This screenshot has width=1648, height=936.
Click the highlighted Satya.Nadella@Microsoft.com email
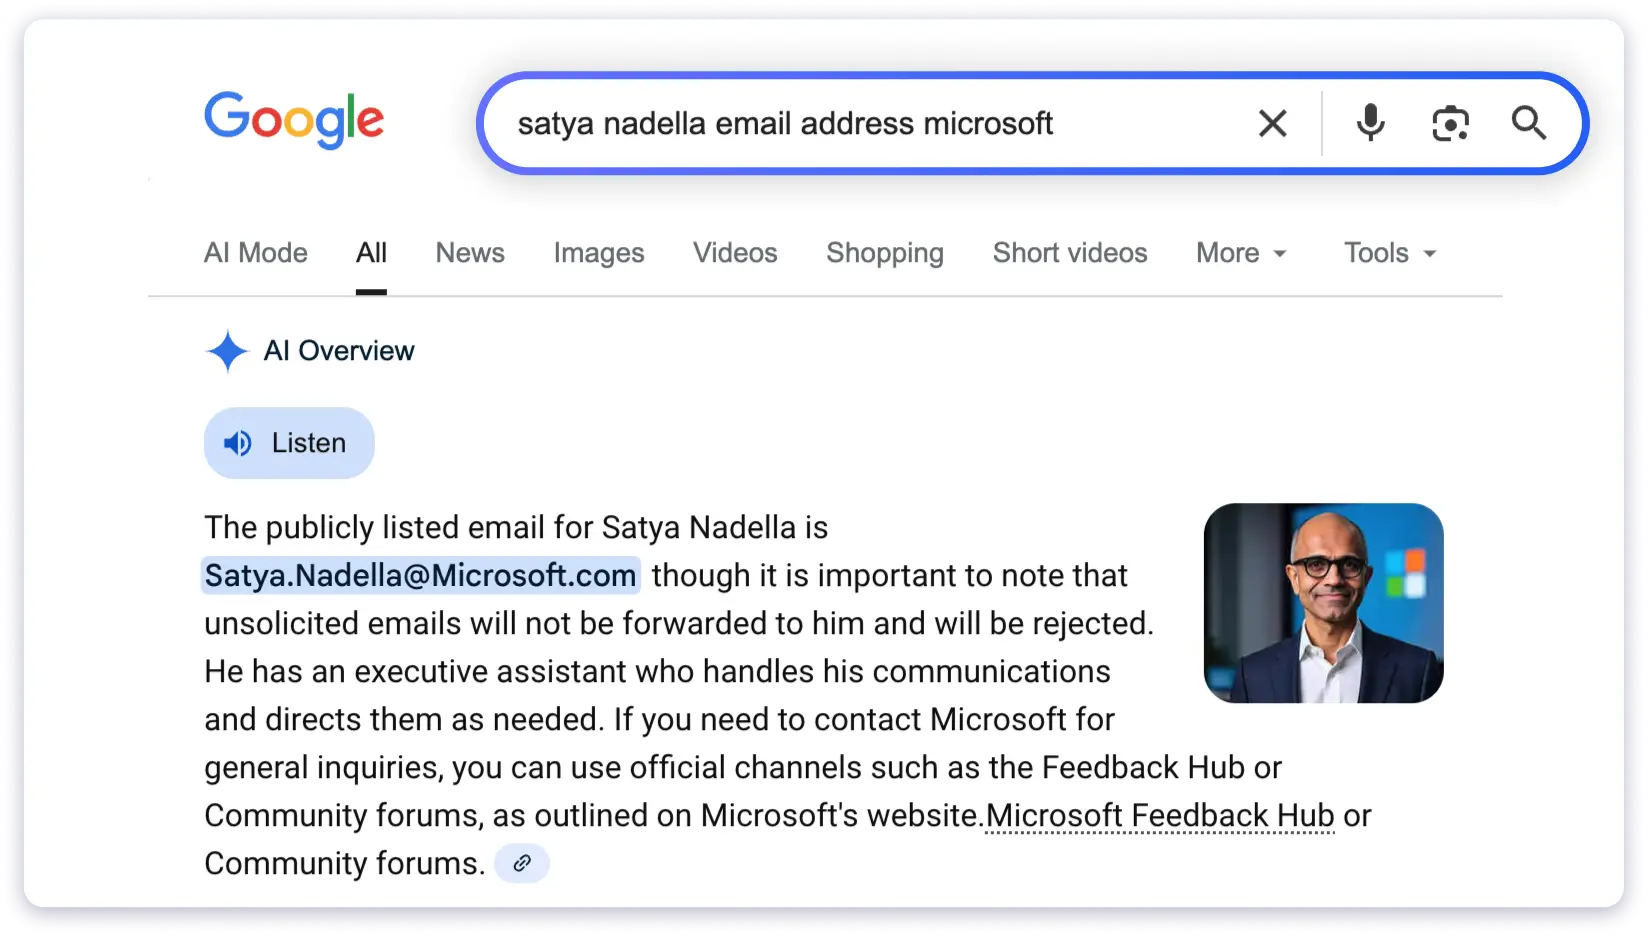click(x=420, y=575)
